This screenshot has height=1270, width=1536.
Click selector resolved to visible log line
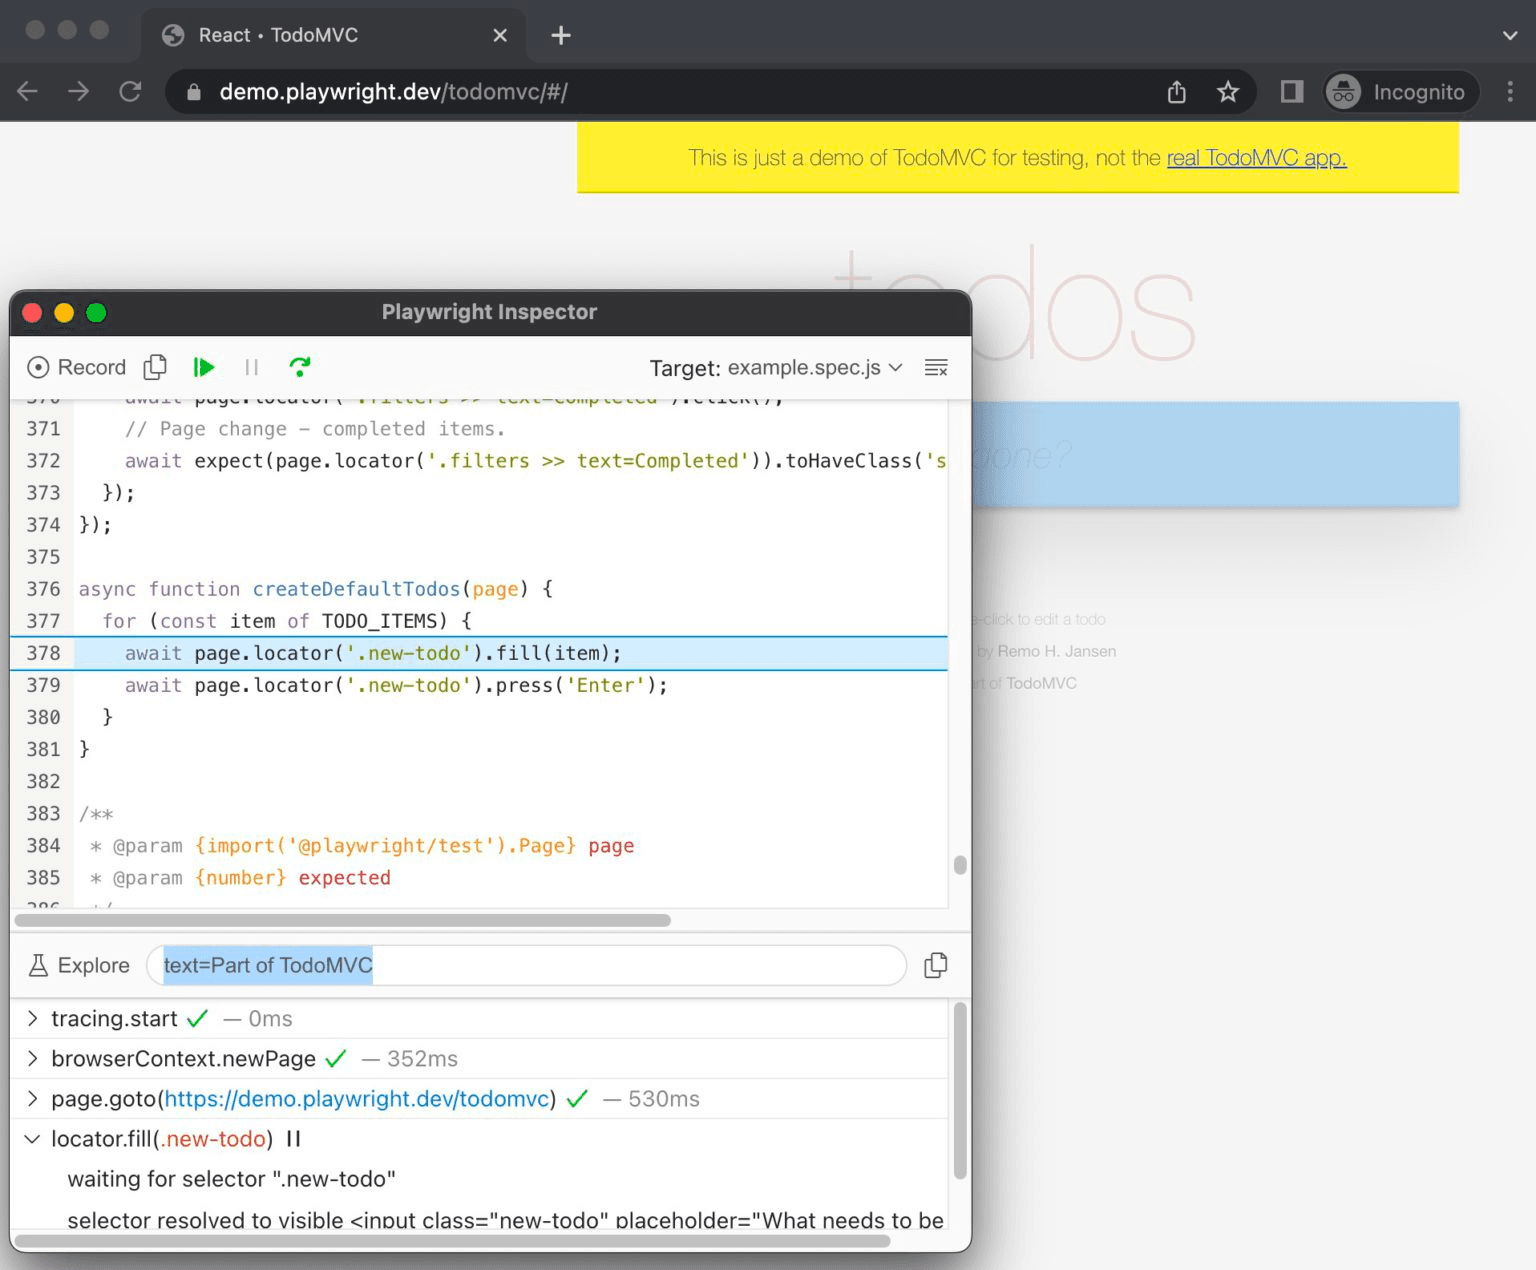click(x=505, y=1220)
